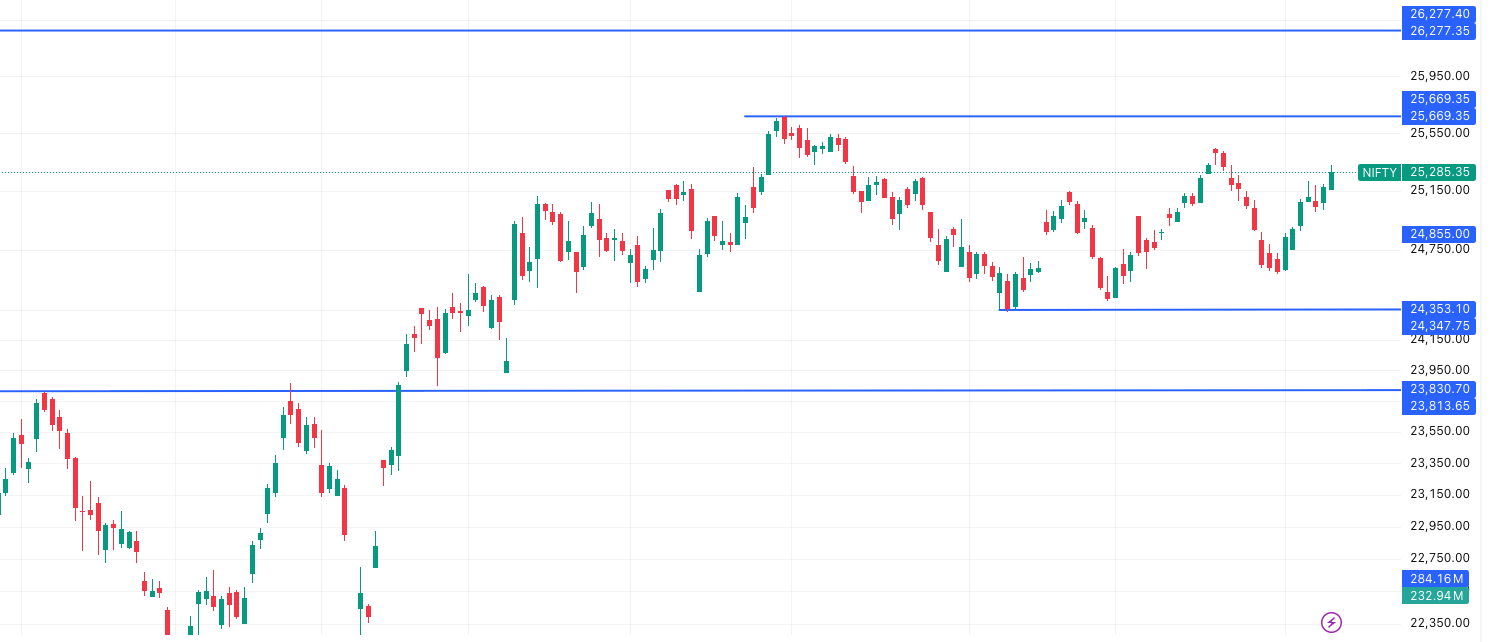
Task: Click the green NIFTY symbol label
Action: coord(1379,173)
